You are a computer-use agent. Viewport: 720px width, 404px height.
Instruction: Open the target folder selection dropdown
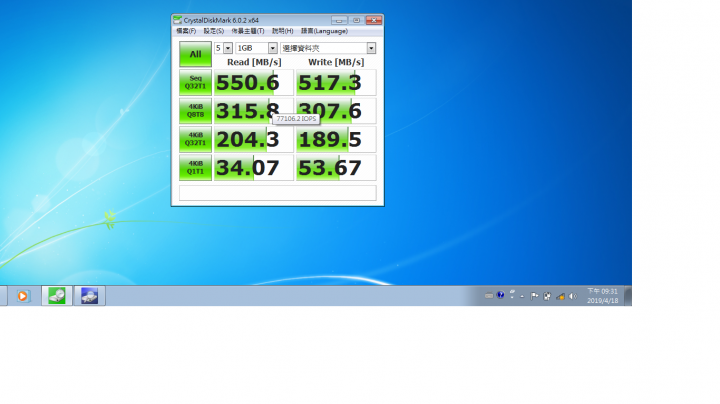328,48
